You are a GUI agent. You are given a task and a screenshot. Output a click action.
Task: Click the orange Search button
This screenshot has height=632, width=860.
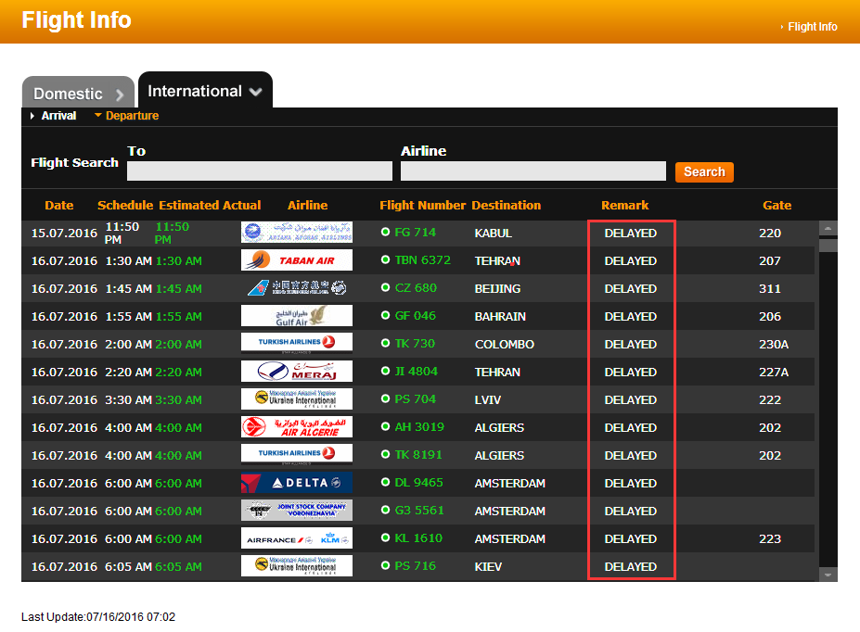[704, 172]
